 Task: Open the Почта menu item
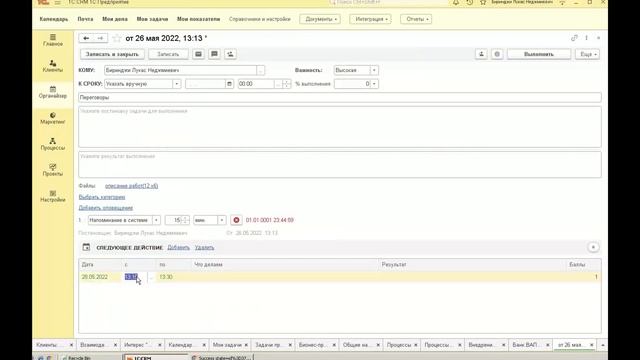[x=85, y=19]
